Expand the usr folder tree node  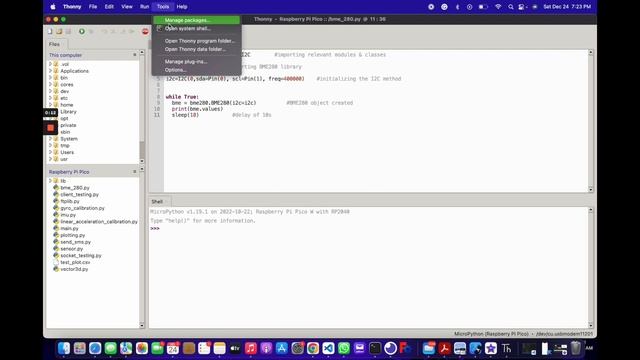click(50, 159)
